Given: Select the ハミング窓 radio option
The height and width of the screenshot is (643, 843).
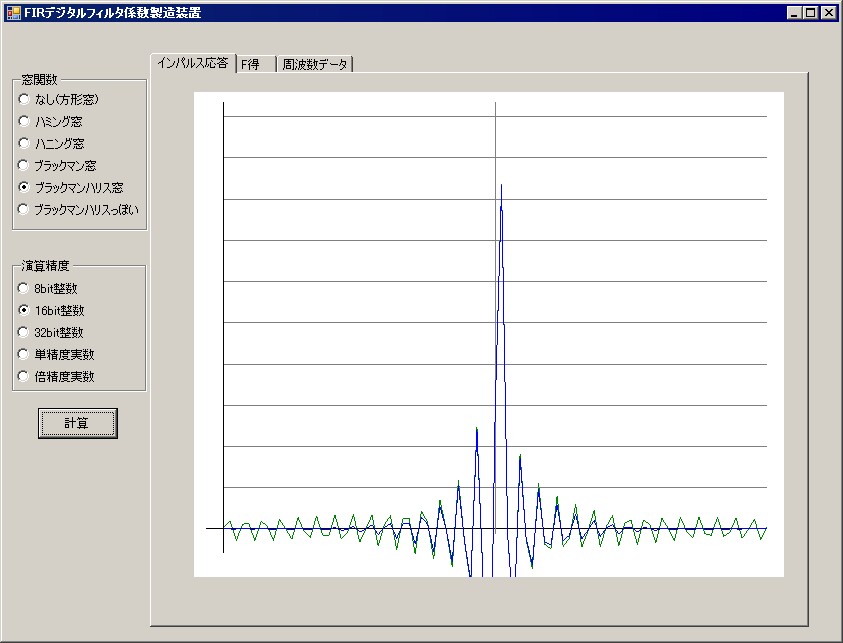Looking at the screenshot, I should pyautogui.click(x=51, y=122).
